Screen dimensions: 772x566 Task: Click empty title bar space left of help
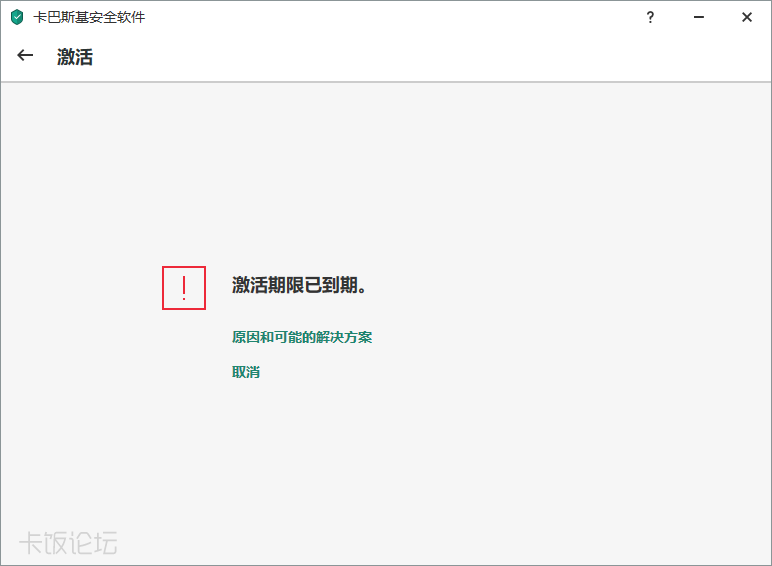[x=400, y=17]
